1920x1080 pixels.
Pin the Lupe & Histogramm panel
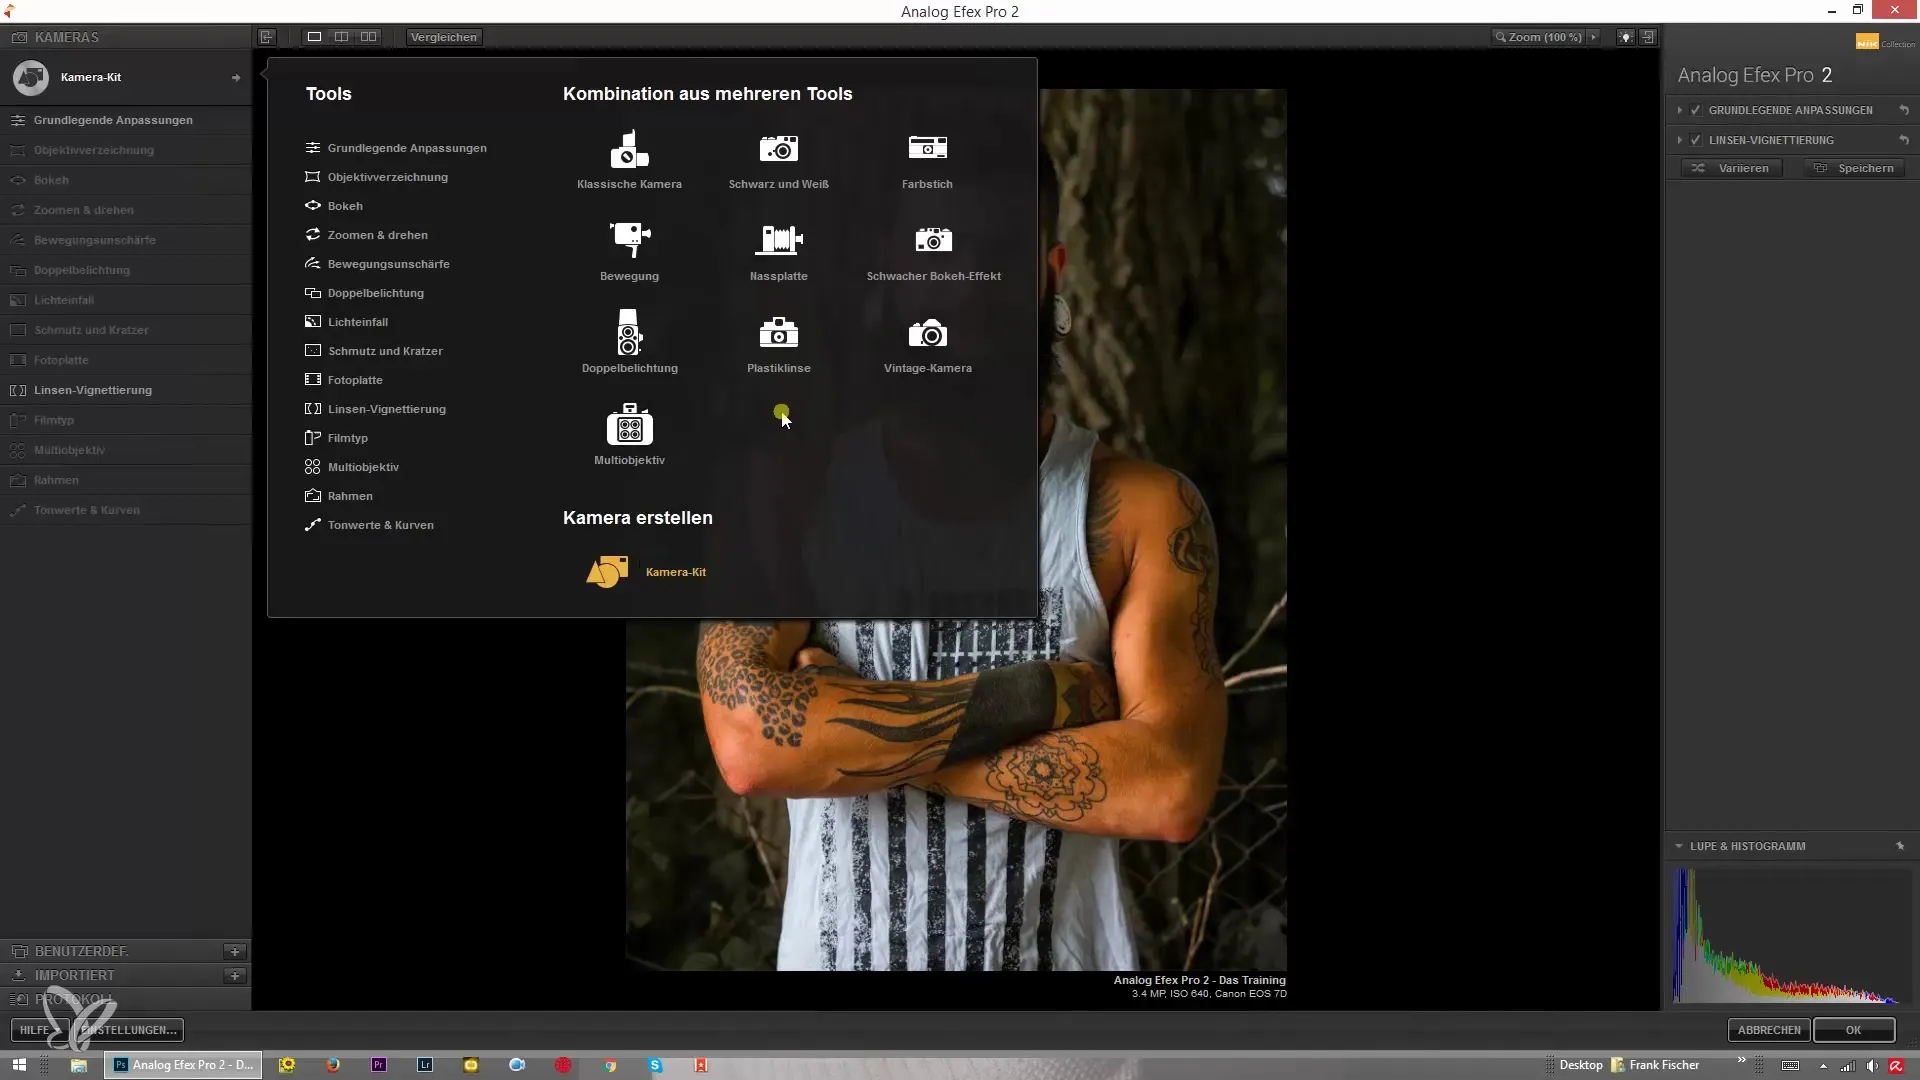point(1900,846)
